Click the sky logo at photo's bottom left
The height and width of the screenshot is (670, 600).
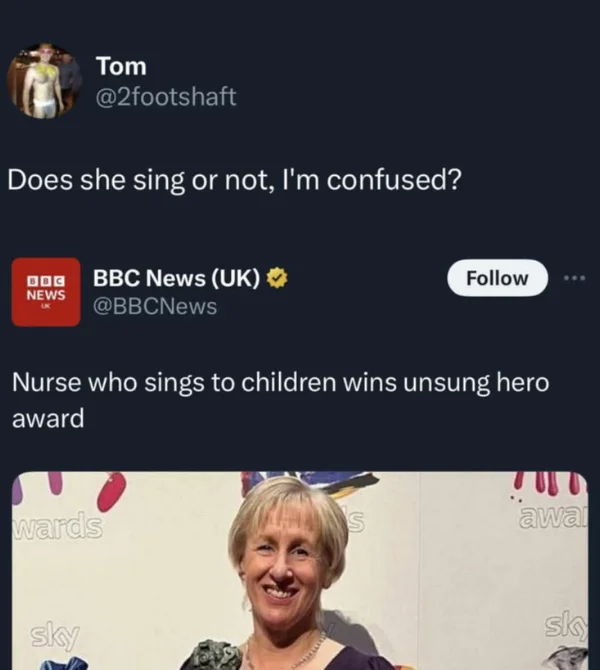click(50, 635)
